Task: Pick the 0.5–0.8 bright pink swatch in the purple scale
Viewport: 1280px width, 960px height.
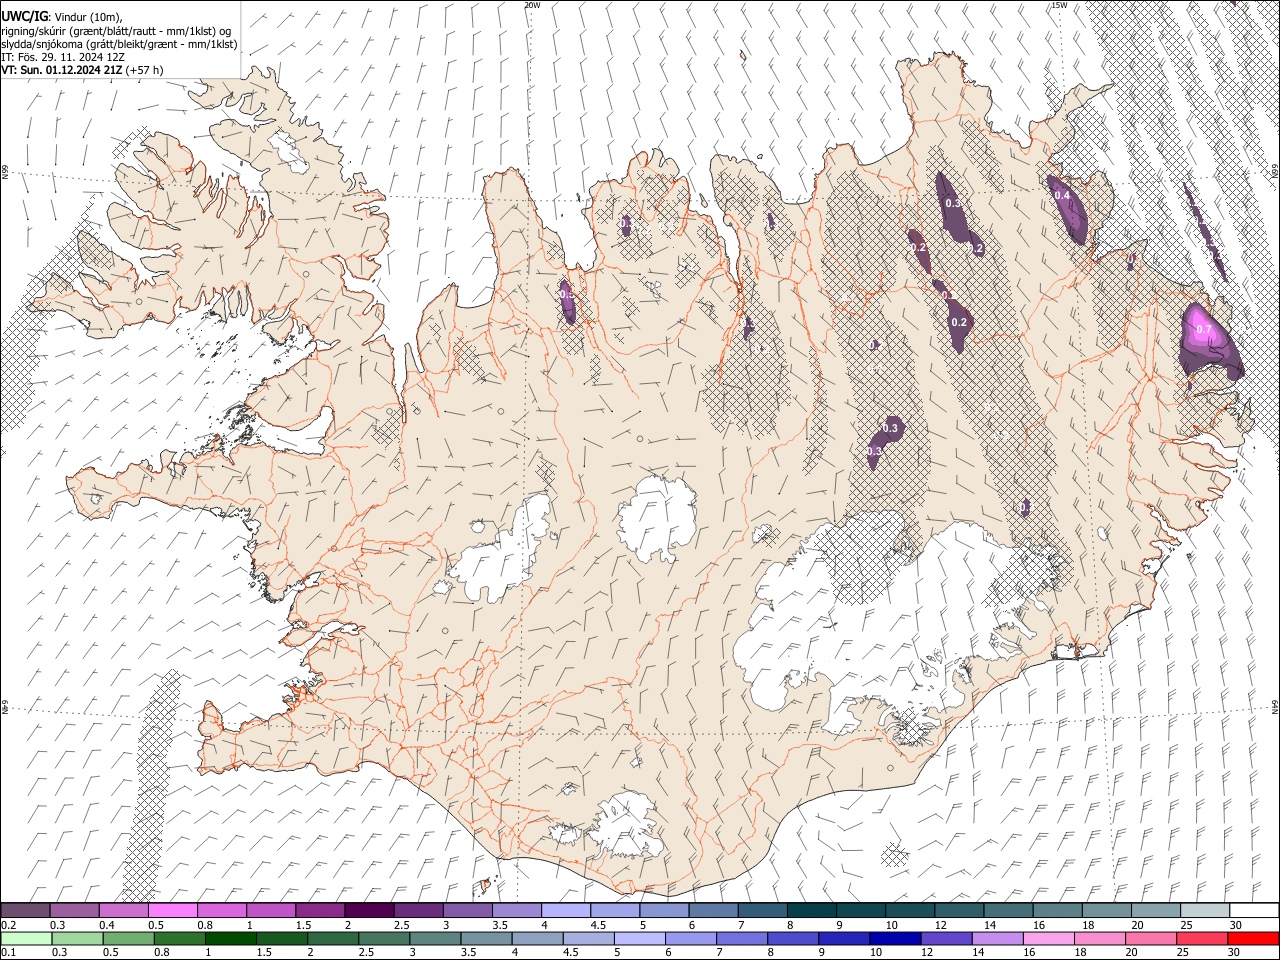Action: click(172, 910)
